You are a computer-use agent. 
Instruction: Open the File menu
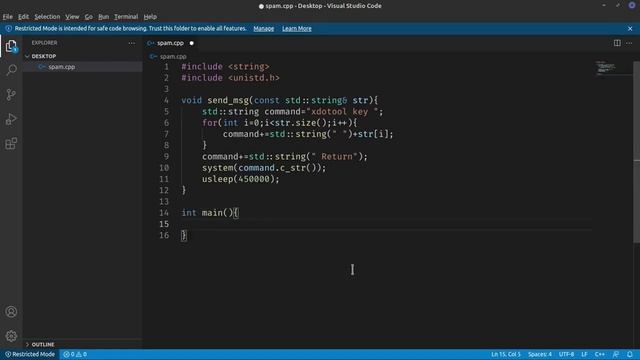click(7, 17)
